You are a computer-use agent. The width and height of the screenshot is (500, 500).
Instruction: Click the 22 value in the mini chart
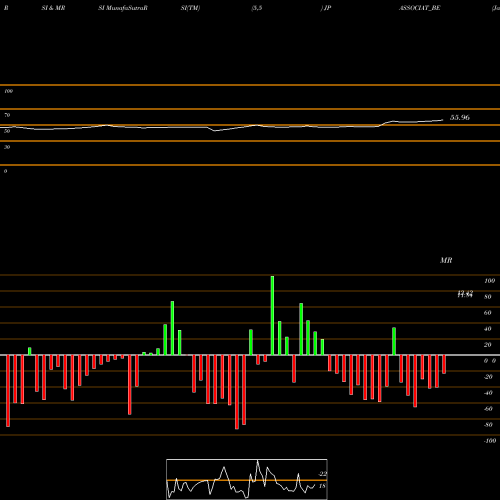click(323, 474)
